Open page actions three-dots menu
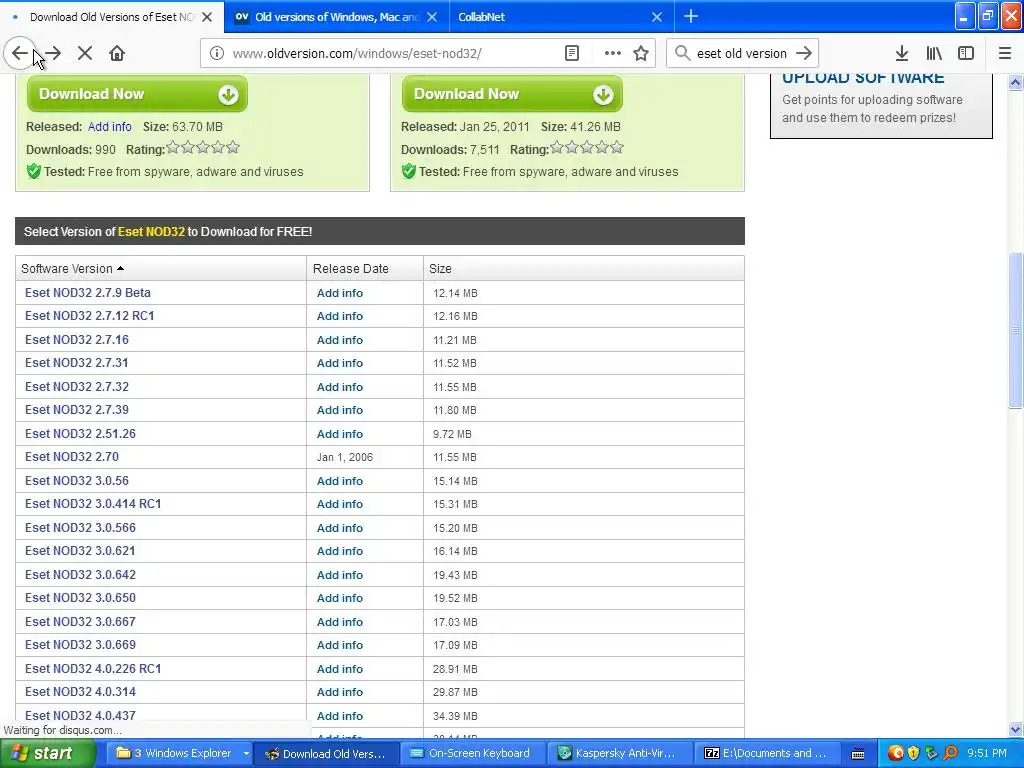The width and height of the screenshot is (1024, 768). (612, 54)
